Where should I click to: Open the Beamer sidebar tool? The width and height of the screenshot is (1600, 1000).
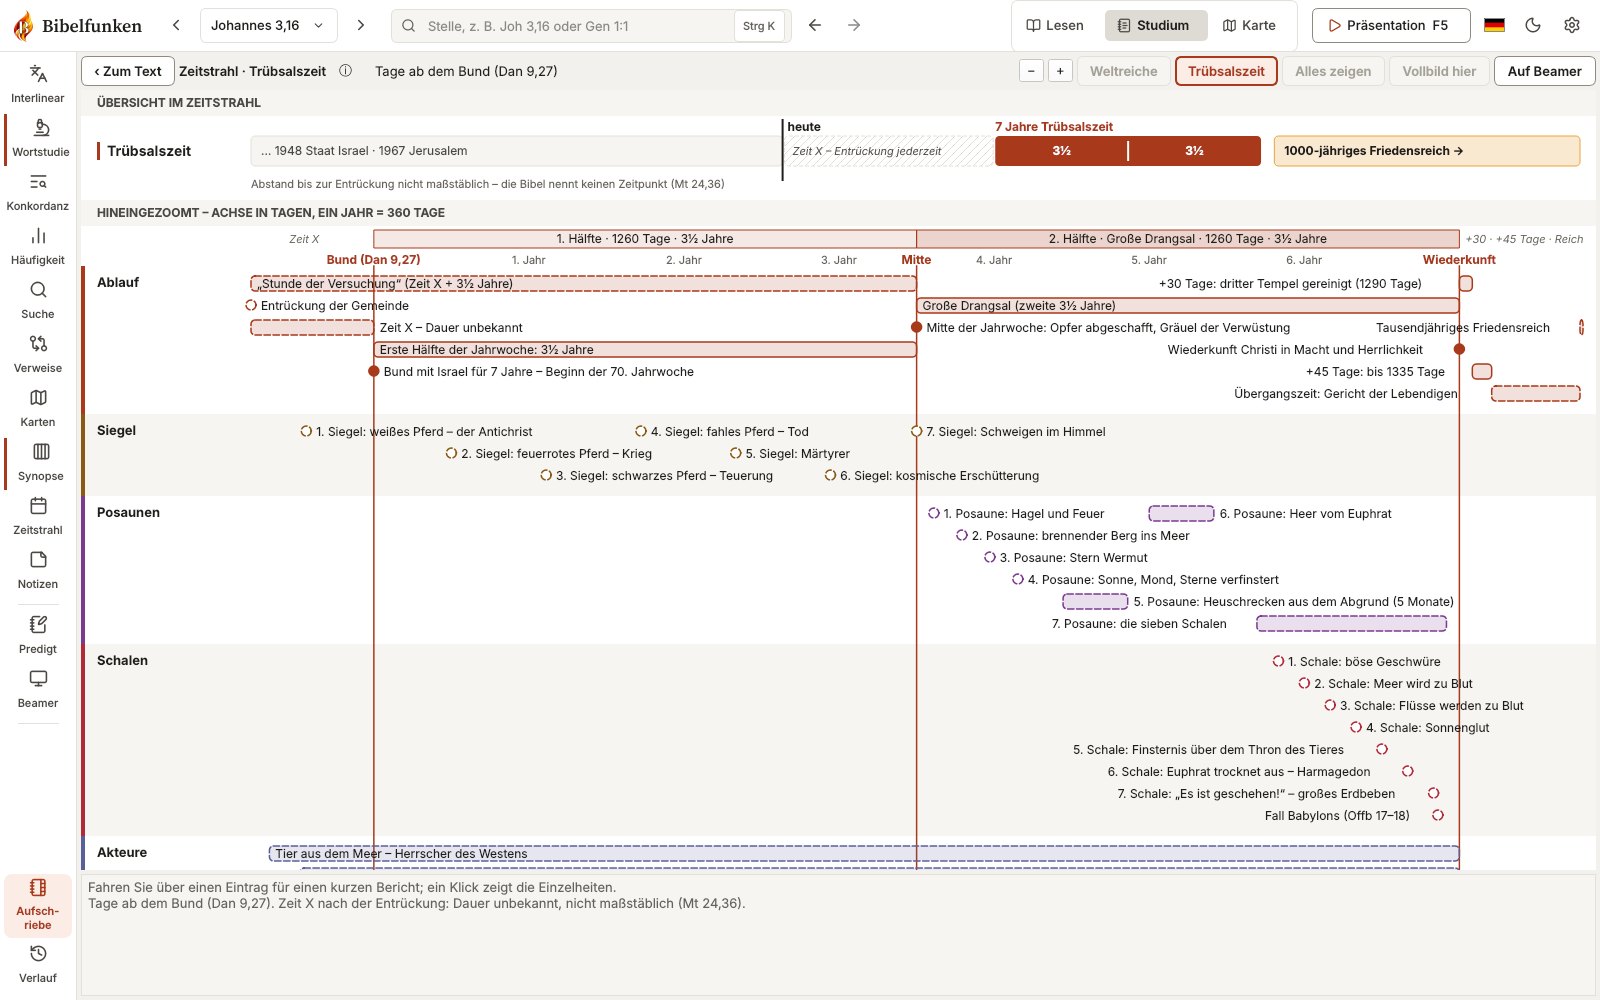click(x=38, y=689)
